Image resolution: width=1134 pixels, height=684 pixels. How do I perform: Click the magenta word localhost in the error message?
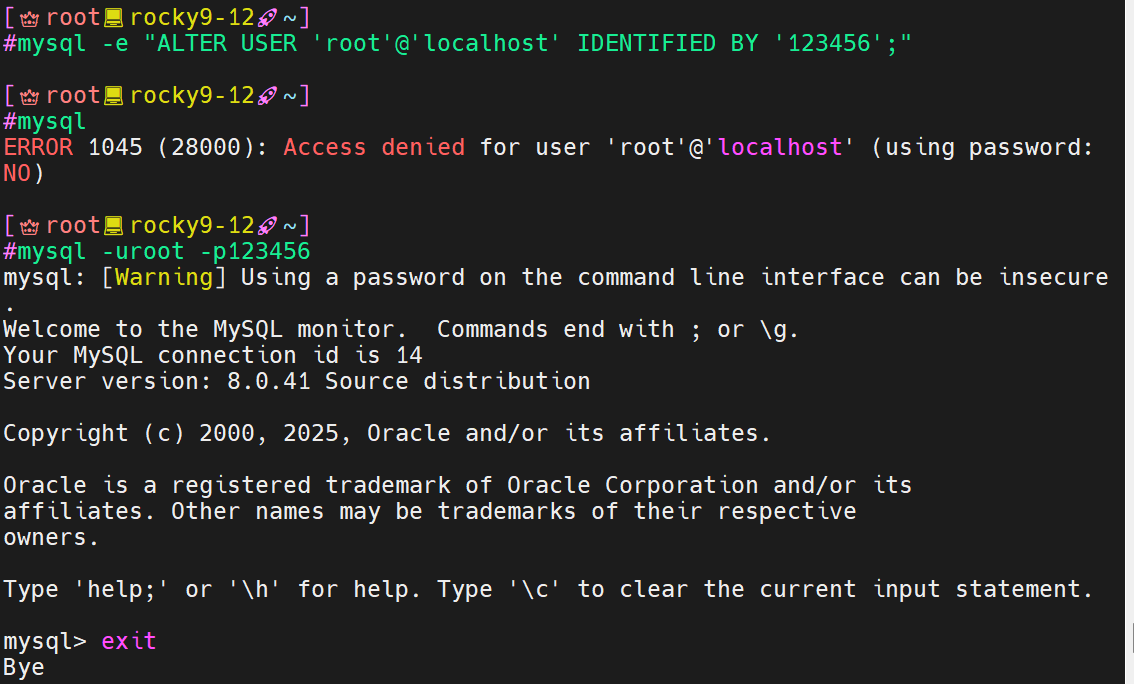pyautogui.click(x=780, y=148)
